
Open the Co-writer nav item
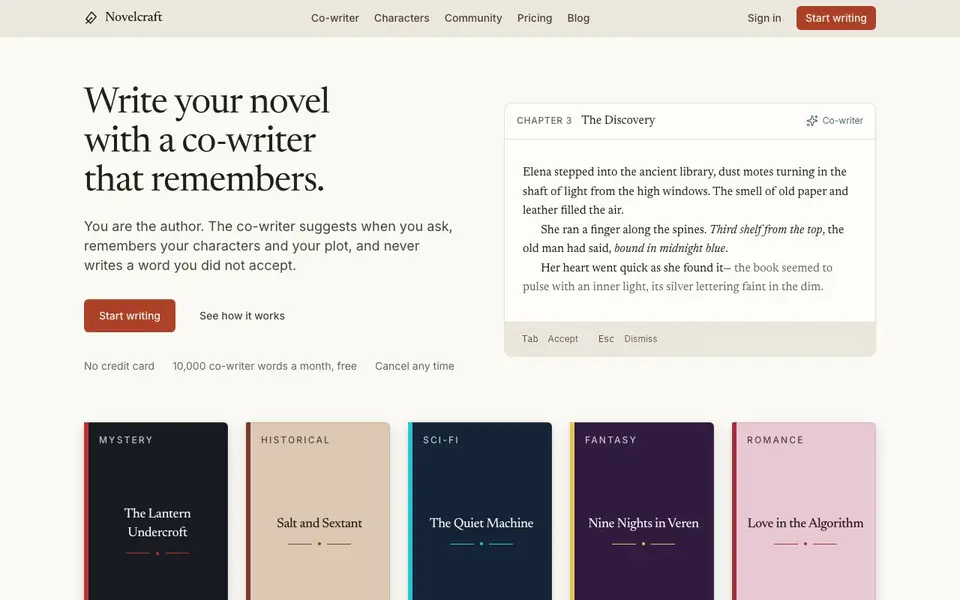[335, 18]
